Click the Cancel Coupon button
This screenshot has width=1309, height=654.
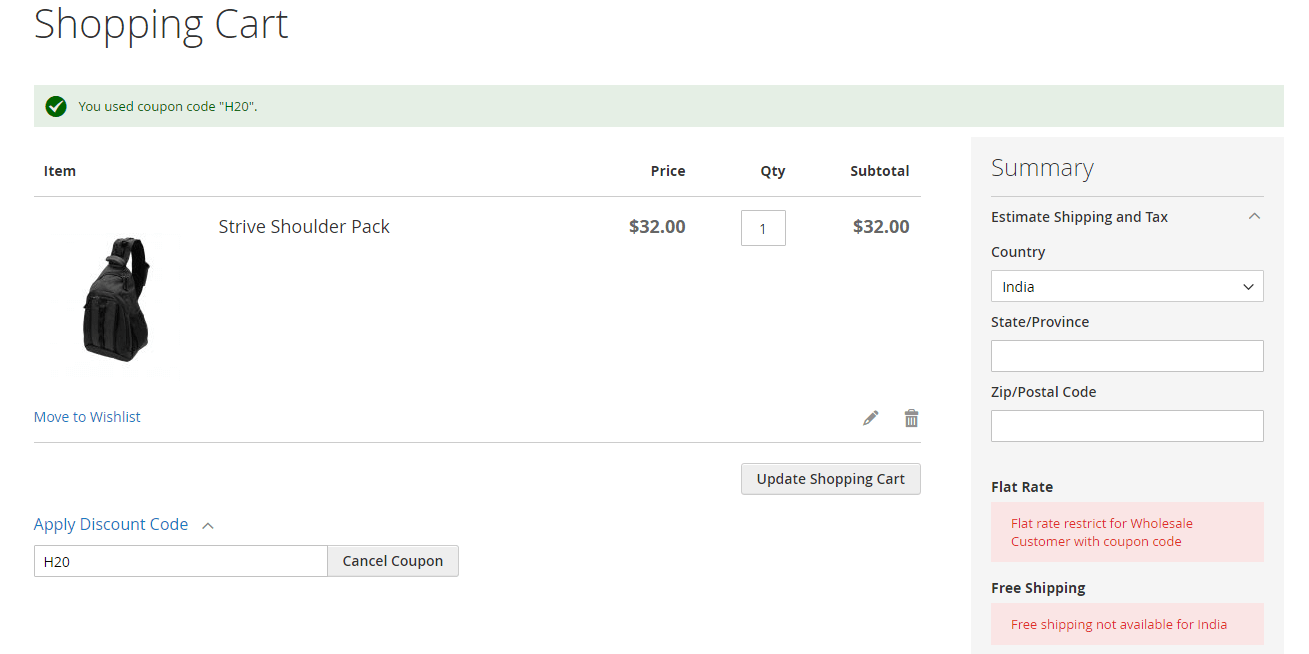[x=392, y=561]
